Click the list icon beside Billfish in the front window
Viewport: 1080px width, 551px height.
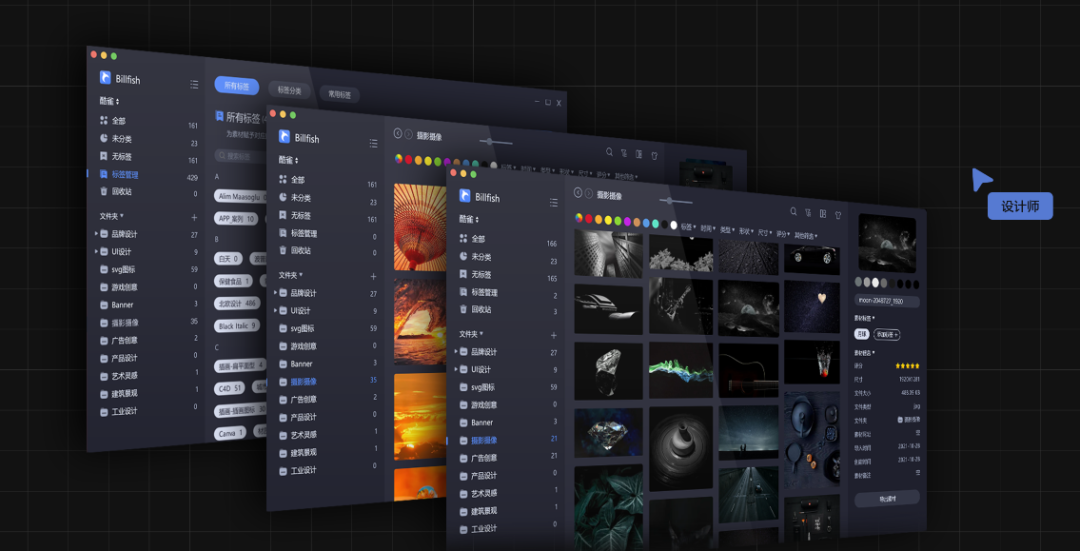tap(554, 202)
